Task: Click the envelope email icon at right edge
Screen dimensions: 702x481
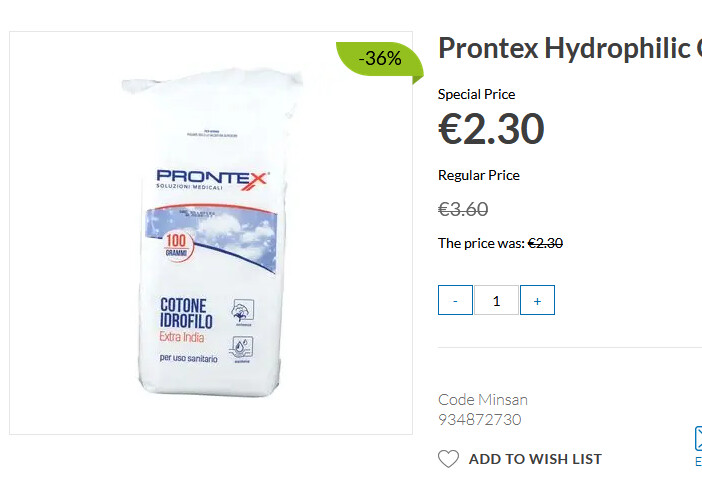Action: [698, 438]
